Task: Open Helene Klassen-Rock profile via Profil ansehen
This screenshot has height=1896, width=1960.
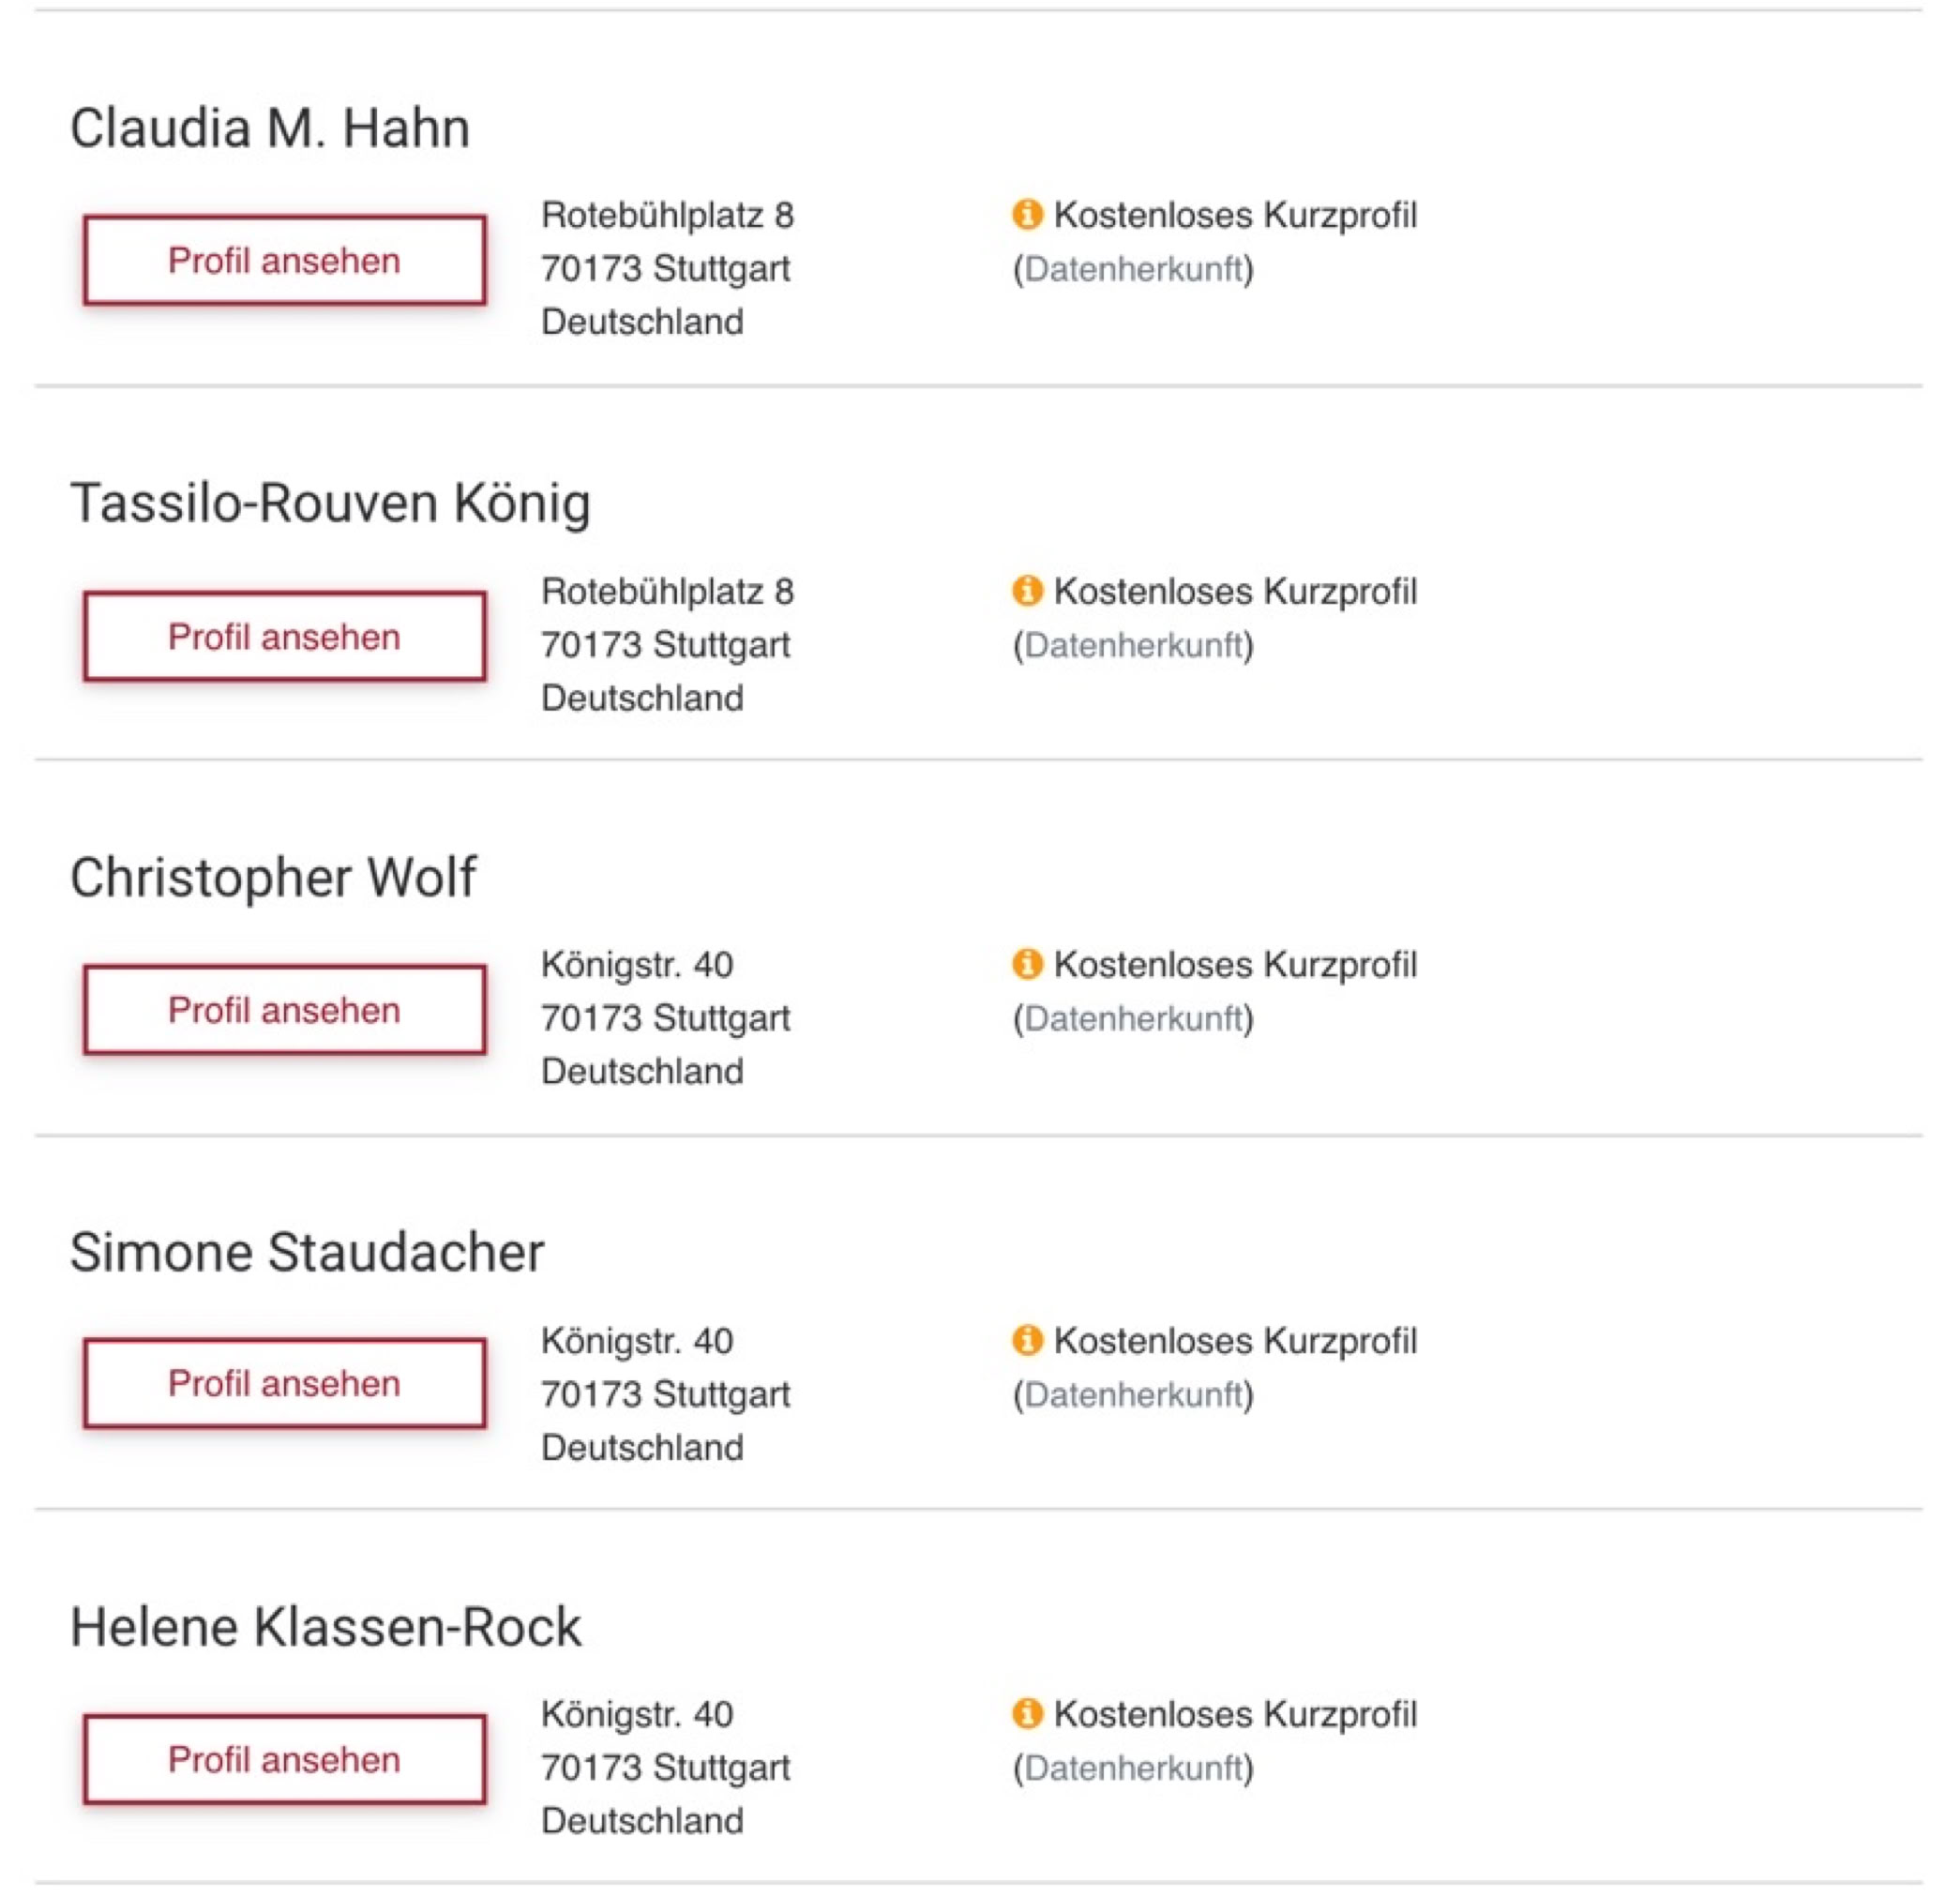Action: (x=285, y=1759)
